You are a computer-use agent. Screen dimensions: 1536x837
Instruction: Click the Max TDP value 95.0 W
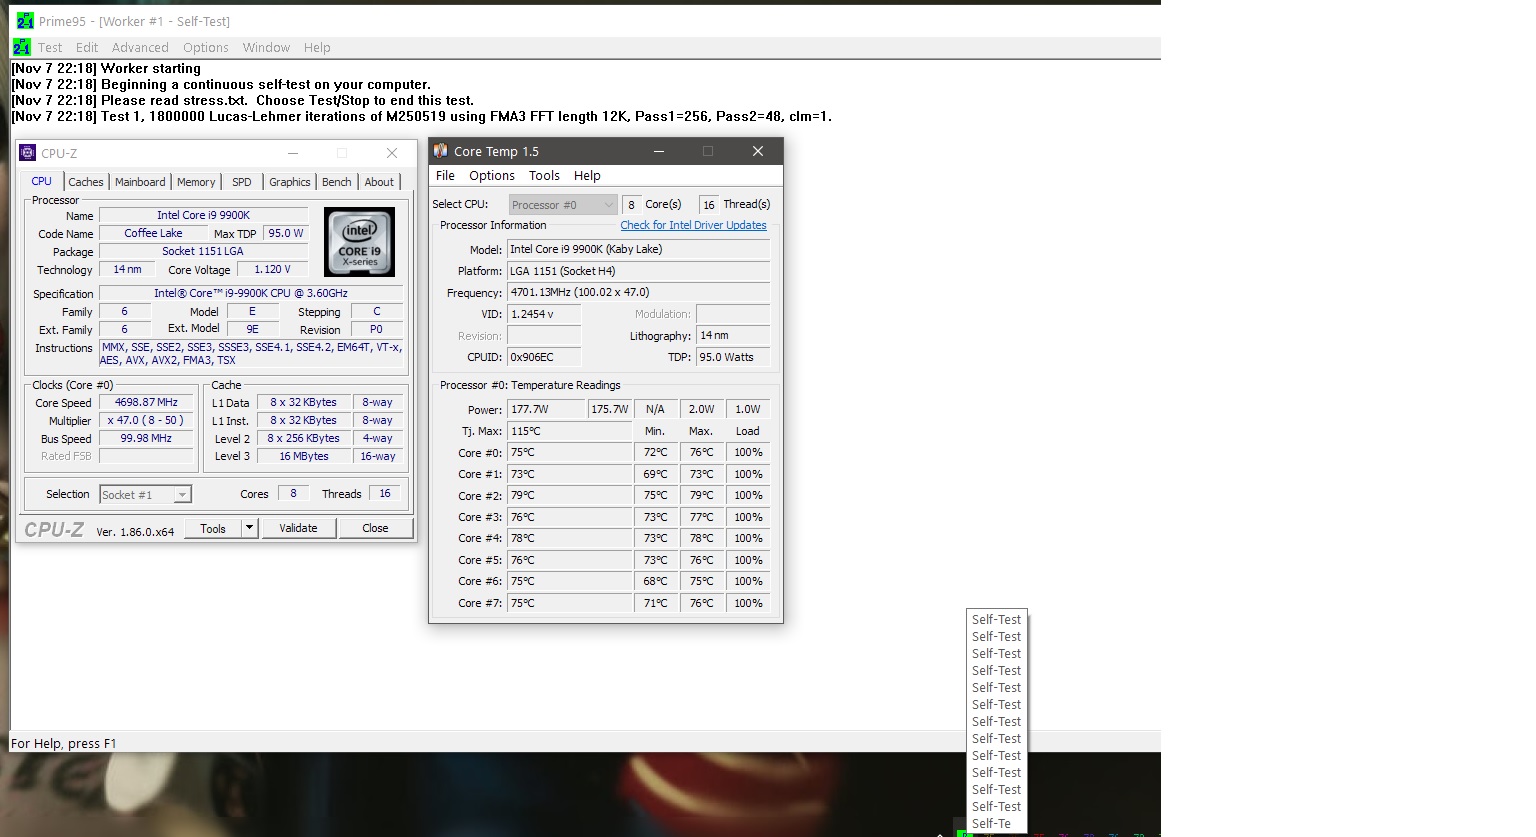click(286, 233)
